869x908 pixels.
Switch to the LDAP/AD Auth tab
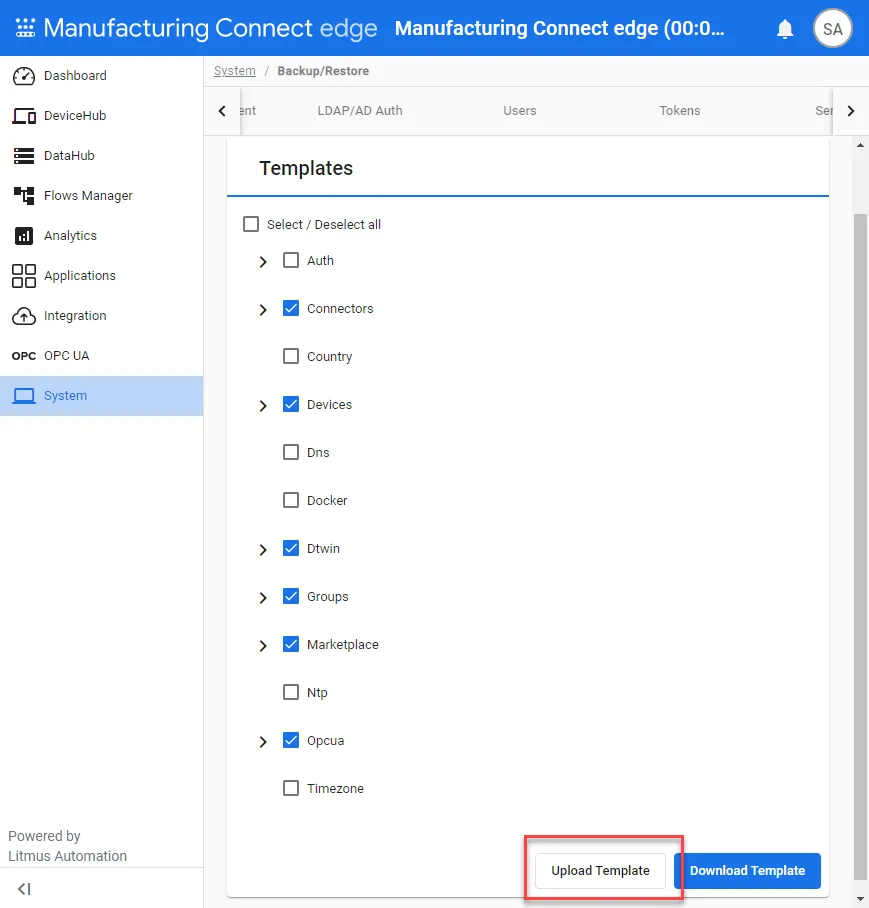point(360,111)
